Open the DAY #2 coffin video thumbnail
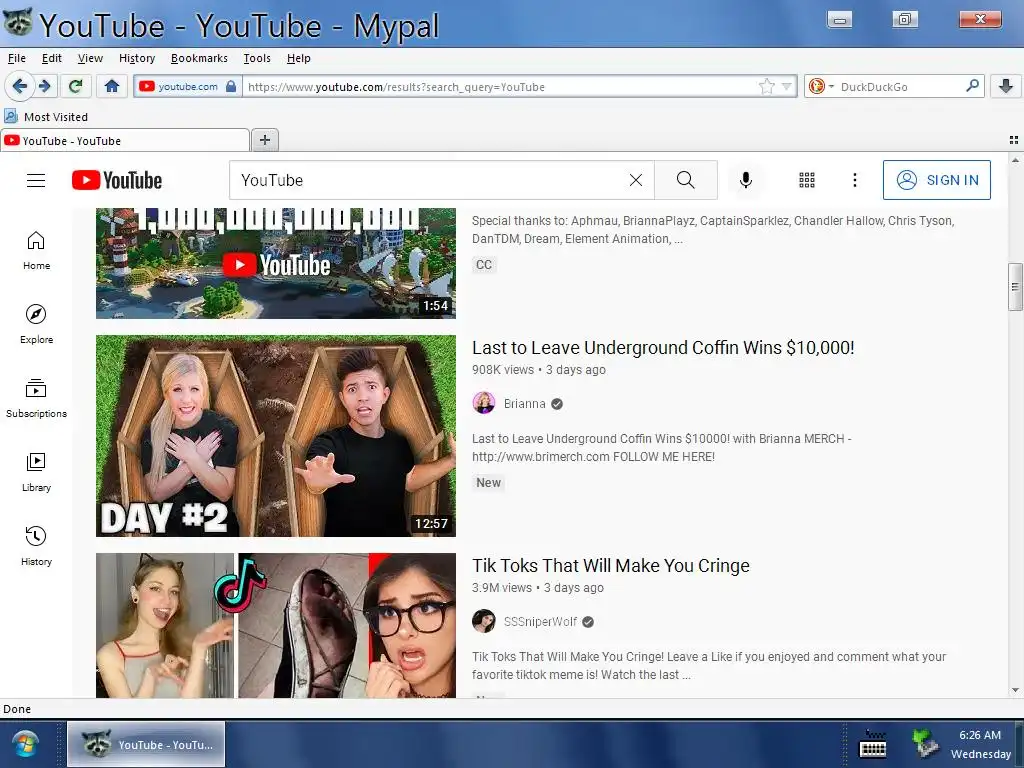 276,436
